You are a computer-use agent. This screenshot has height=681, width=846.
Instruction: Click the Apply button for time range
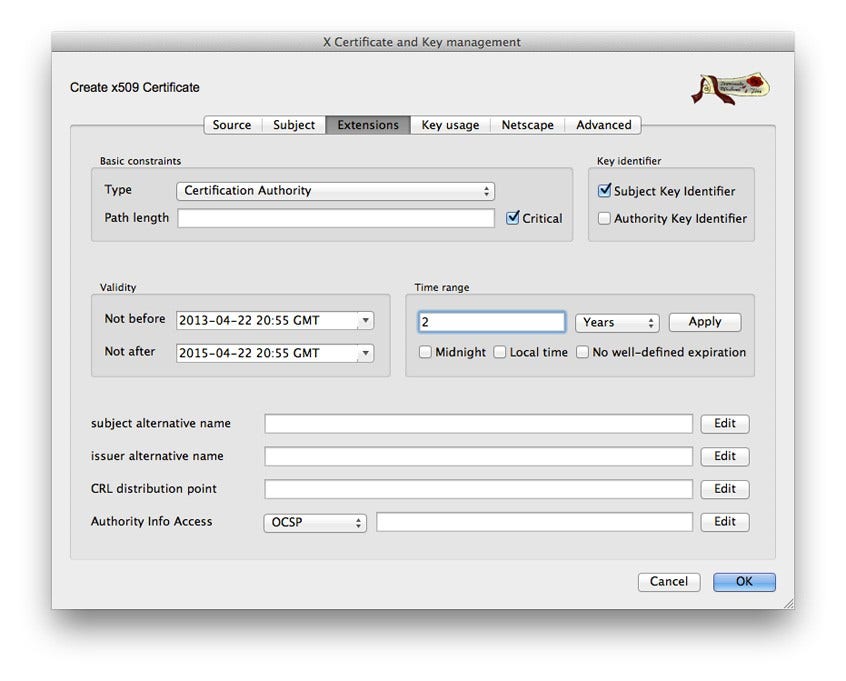point(704,321)
